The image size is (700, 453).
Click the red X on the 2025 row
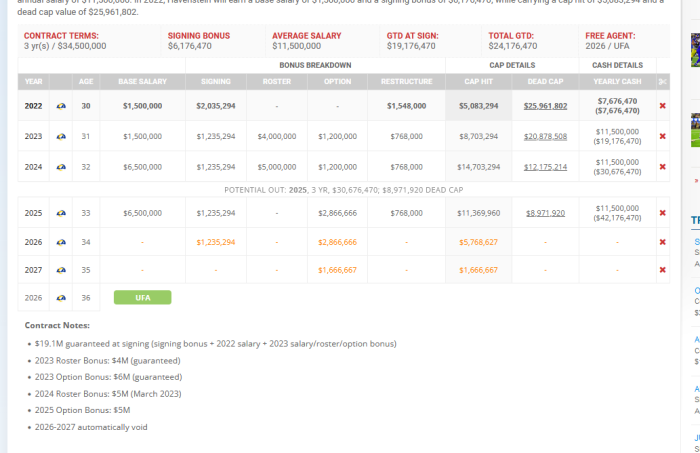coord(662,213)
